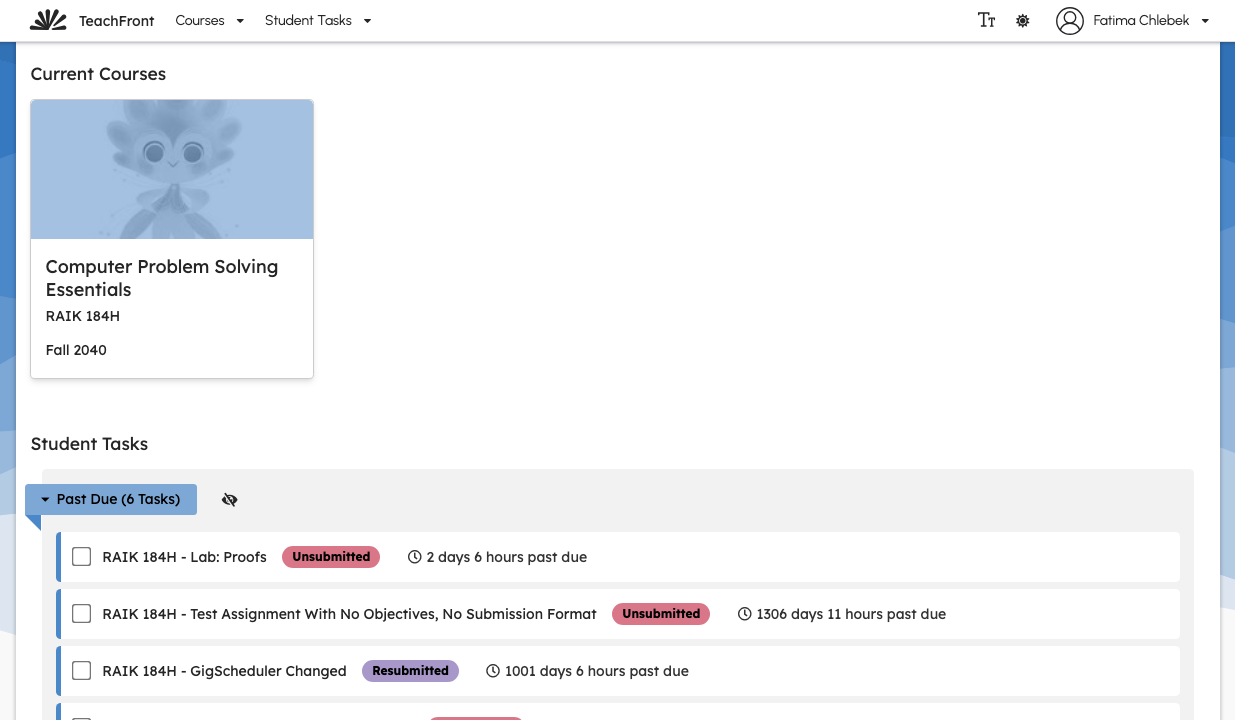Open the RAIK 184H - Lab: Proofs task
The image size is (1235, 720).
185,557
